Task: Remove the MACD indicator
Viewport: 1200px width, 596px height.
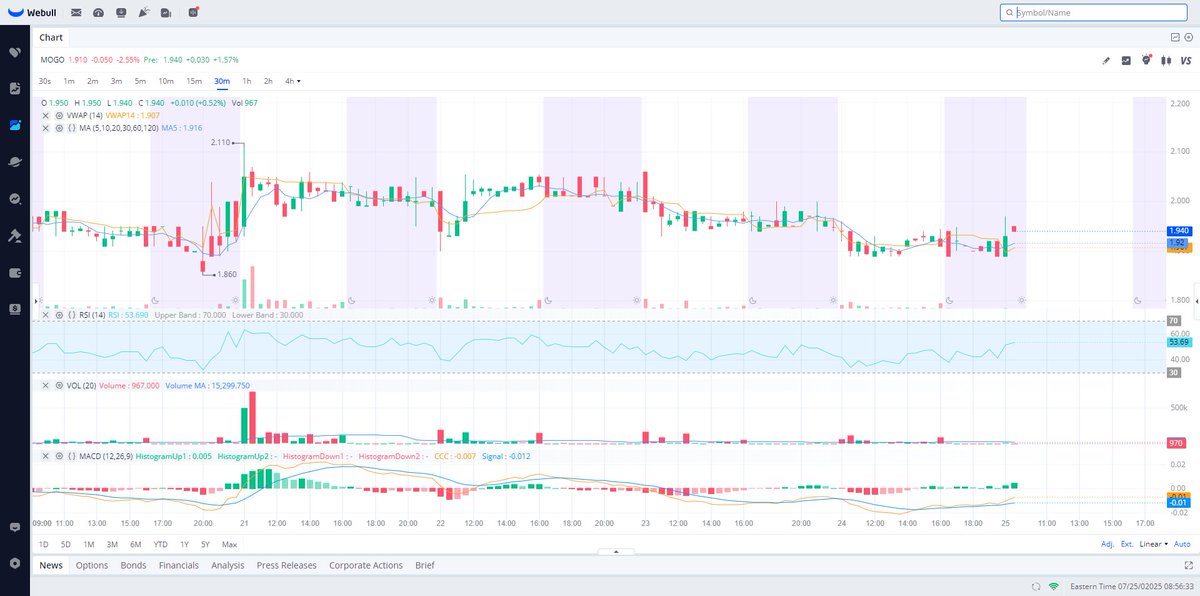Action: 46,456
